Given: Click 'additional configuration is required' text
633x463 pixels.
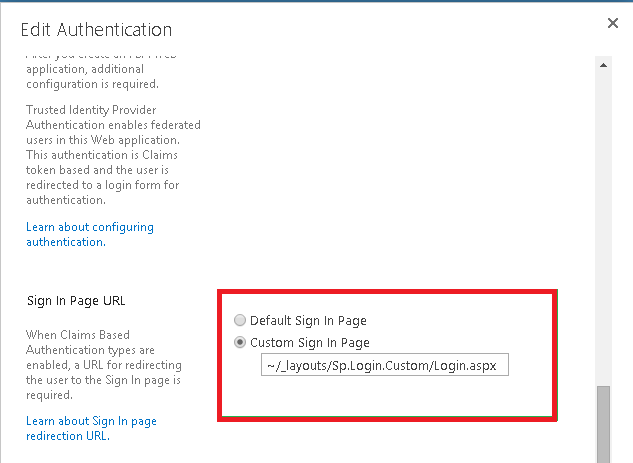Looking at the screenshot, I should tap(92, 77).
